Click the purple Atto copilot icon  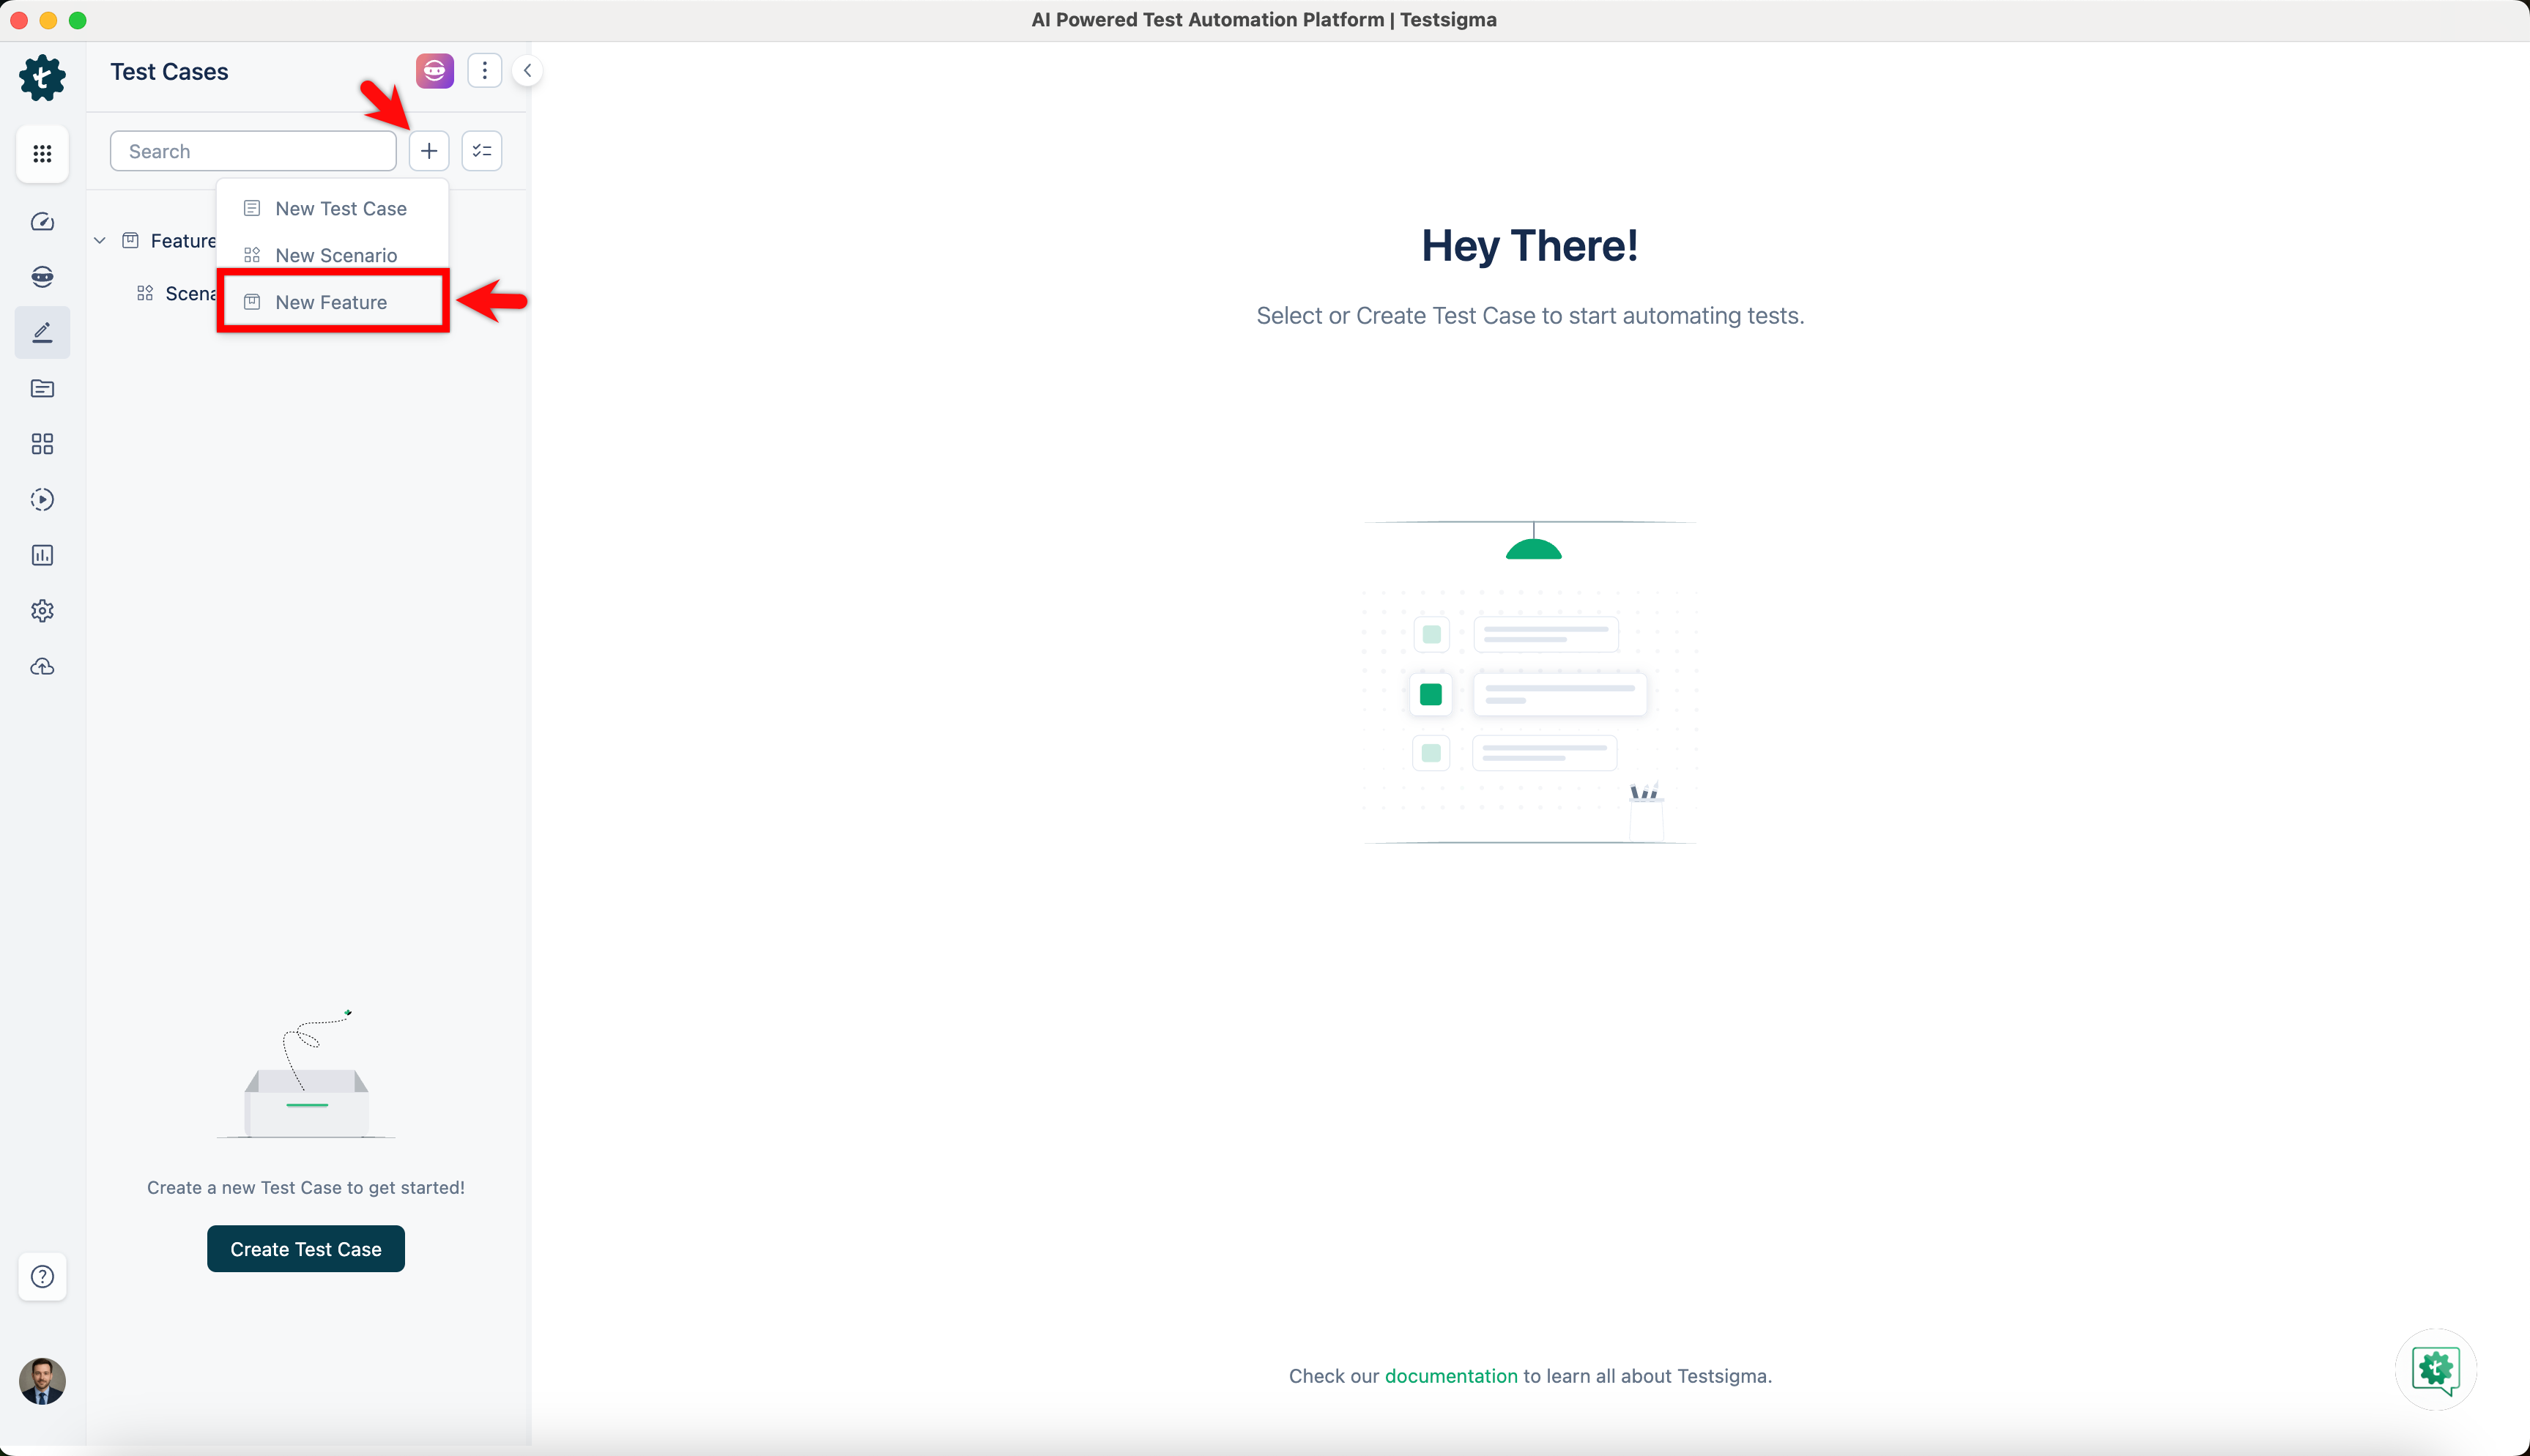tap(434, 70)
